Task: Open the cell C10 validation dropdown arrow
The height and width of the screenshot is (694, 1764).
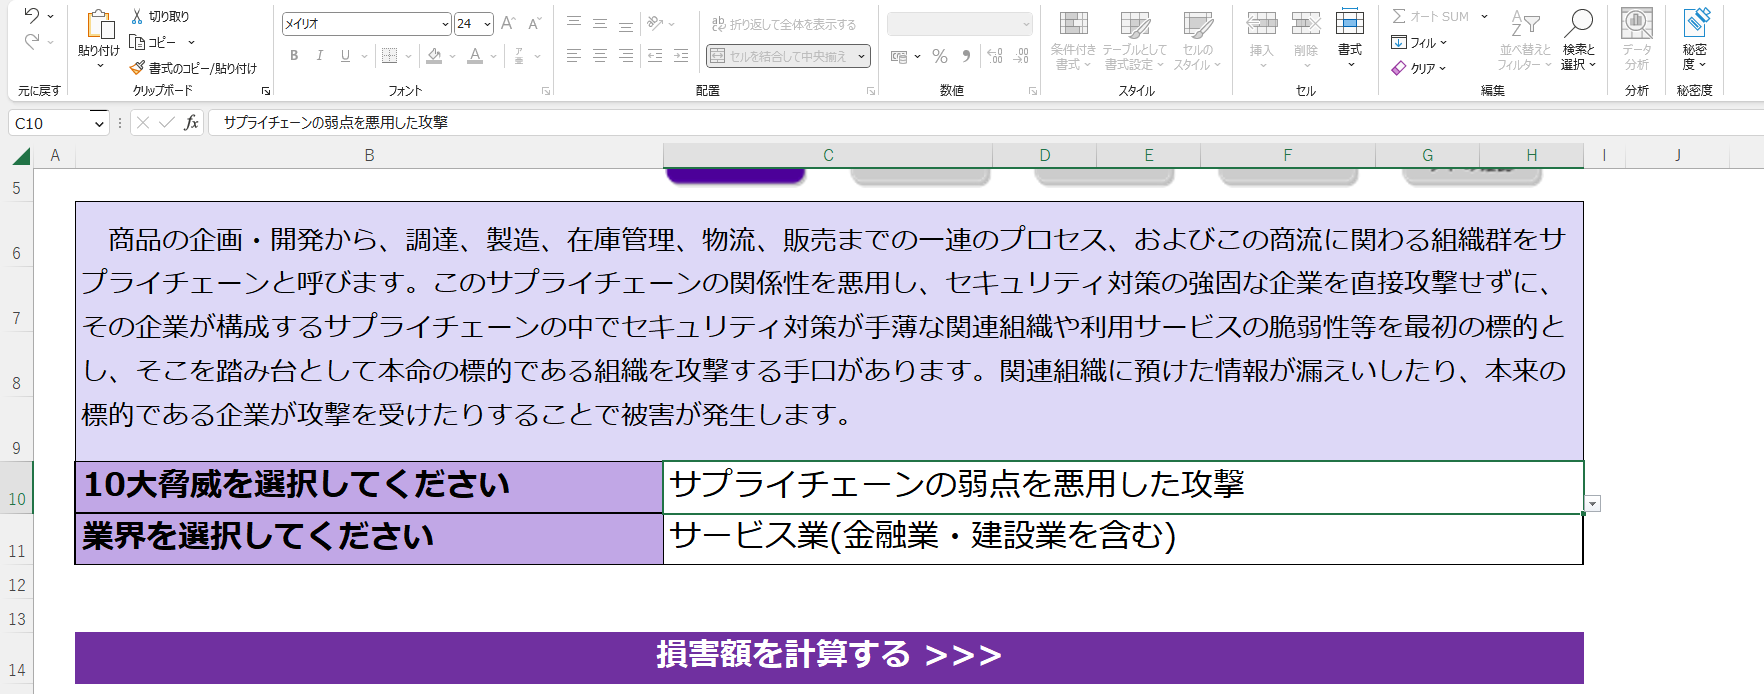Action: [x=1593, y=504]
